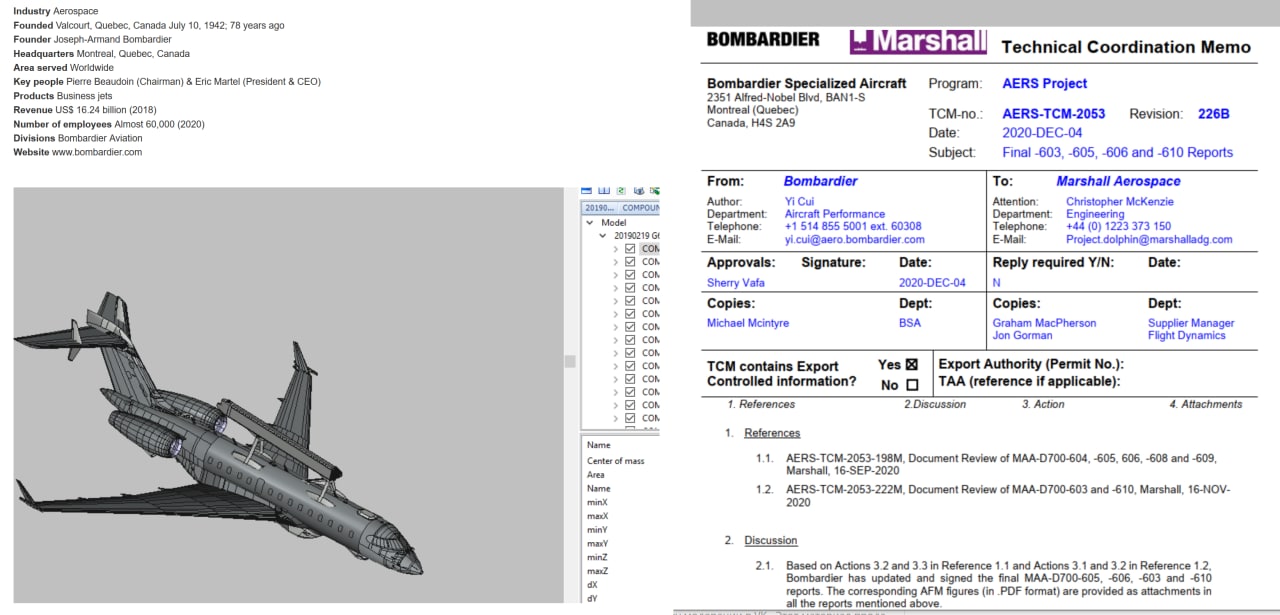Jump to '4. Attachments' memo section

(x=1206, y=404)
